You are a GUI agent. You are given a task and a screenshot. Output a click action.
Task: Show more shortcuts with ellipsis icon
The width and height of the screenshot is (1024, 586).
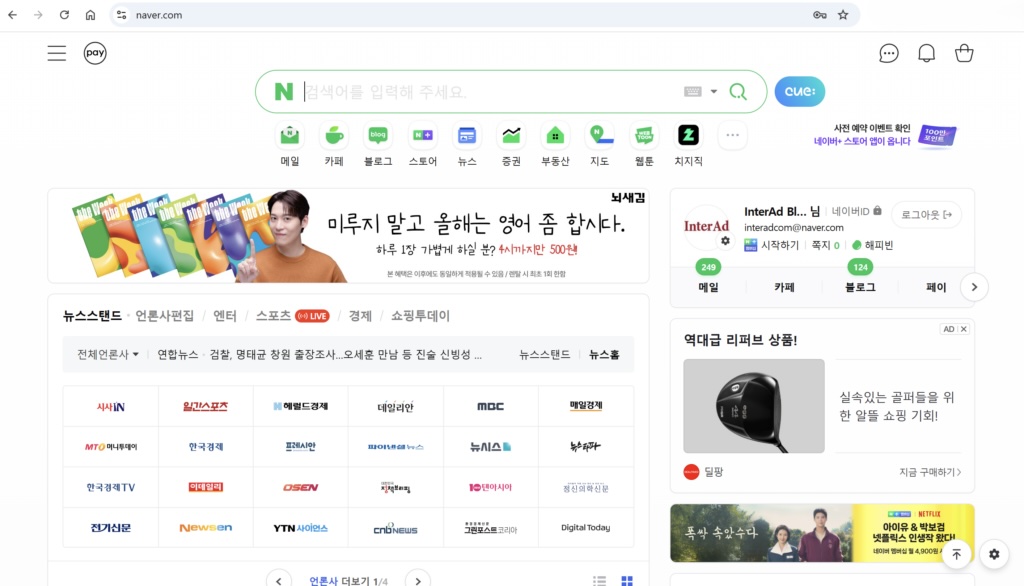click(733, 135)
